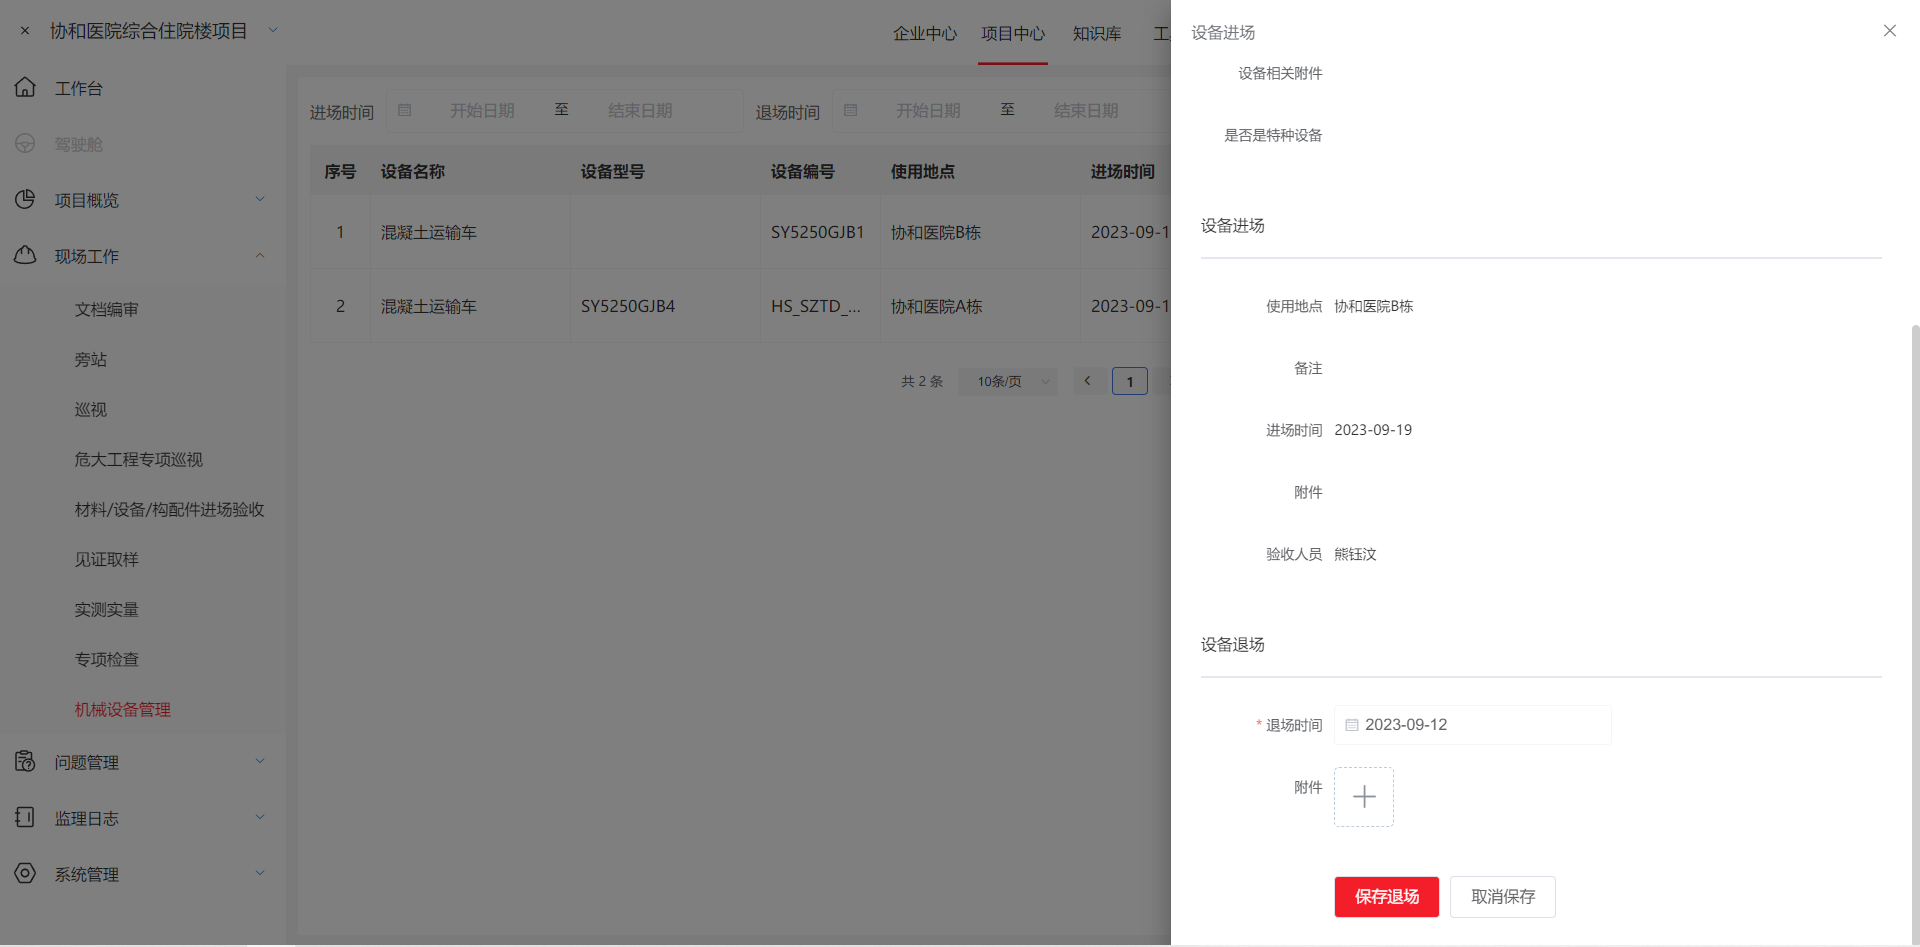This screenshot has height=947, width=1920.
Task: Click the 问题管理 clipboard icon
Action: (25, 762)
